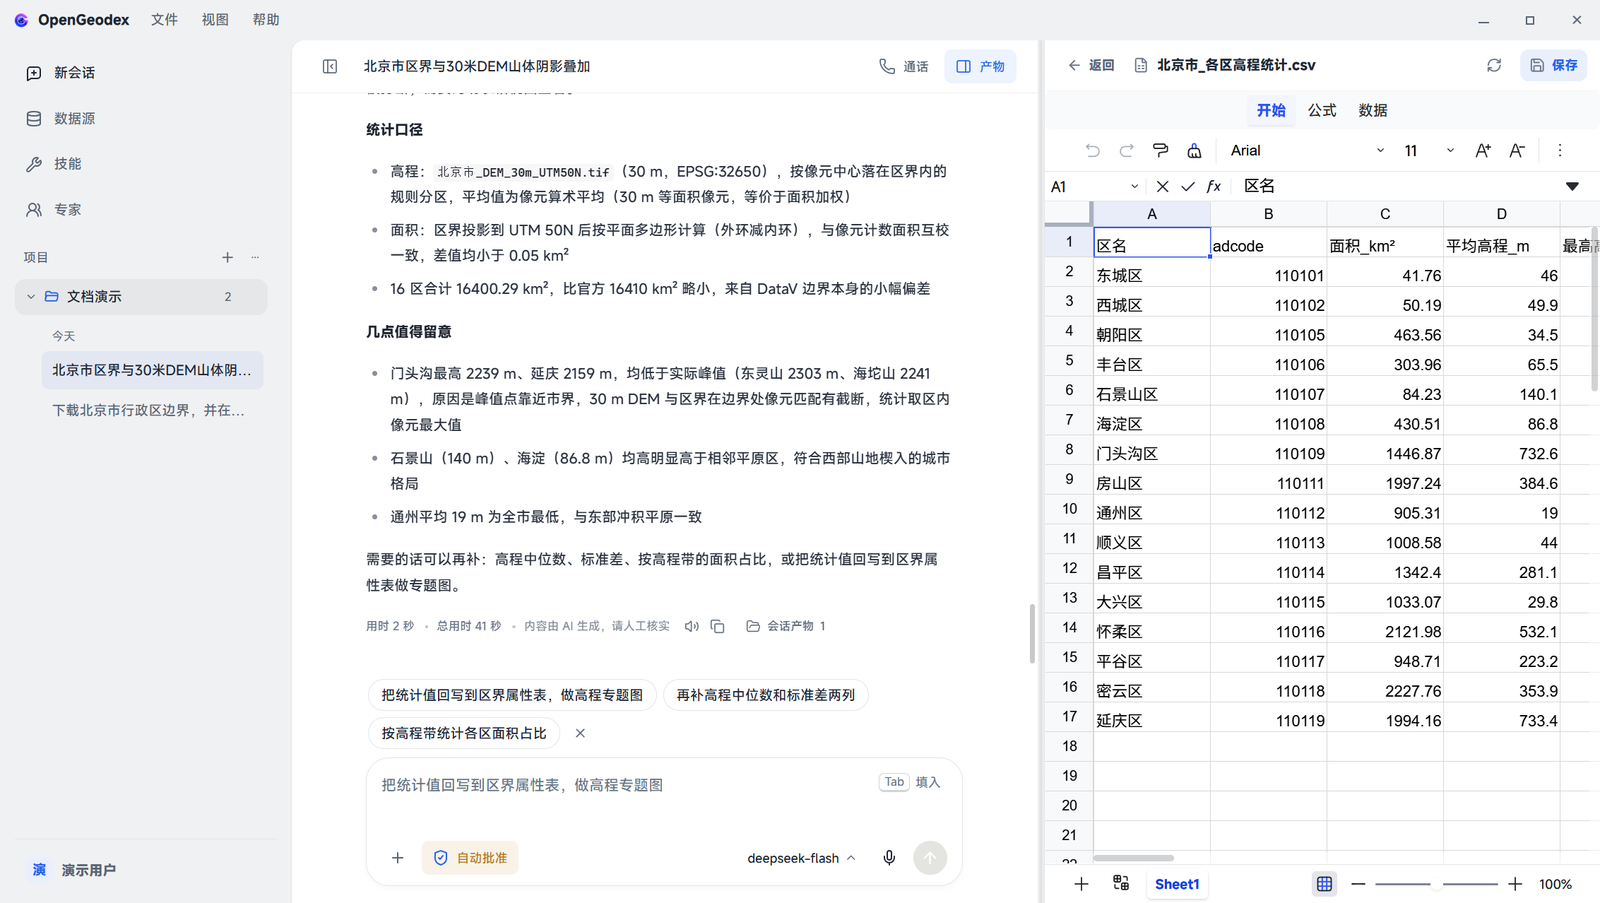This screenshot has height=903, width=1600.
Task: Confirm the formula bar entry
Action: pyautogui.click(x=1188, y=186)
